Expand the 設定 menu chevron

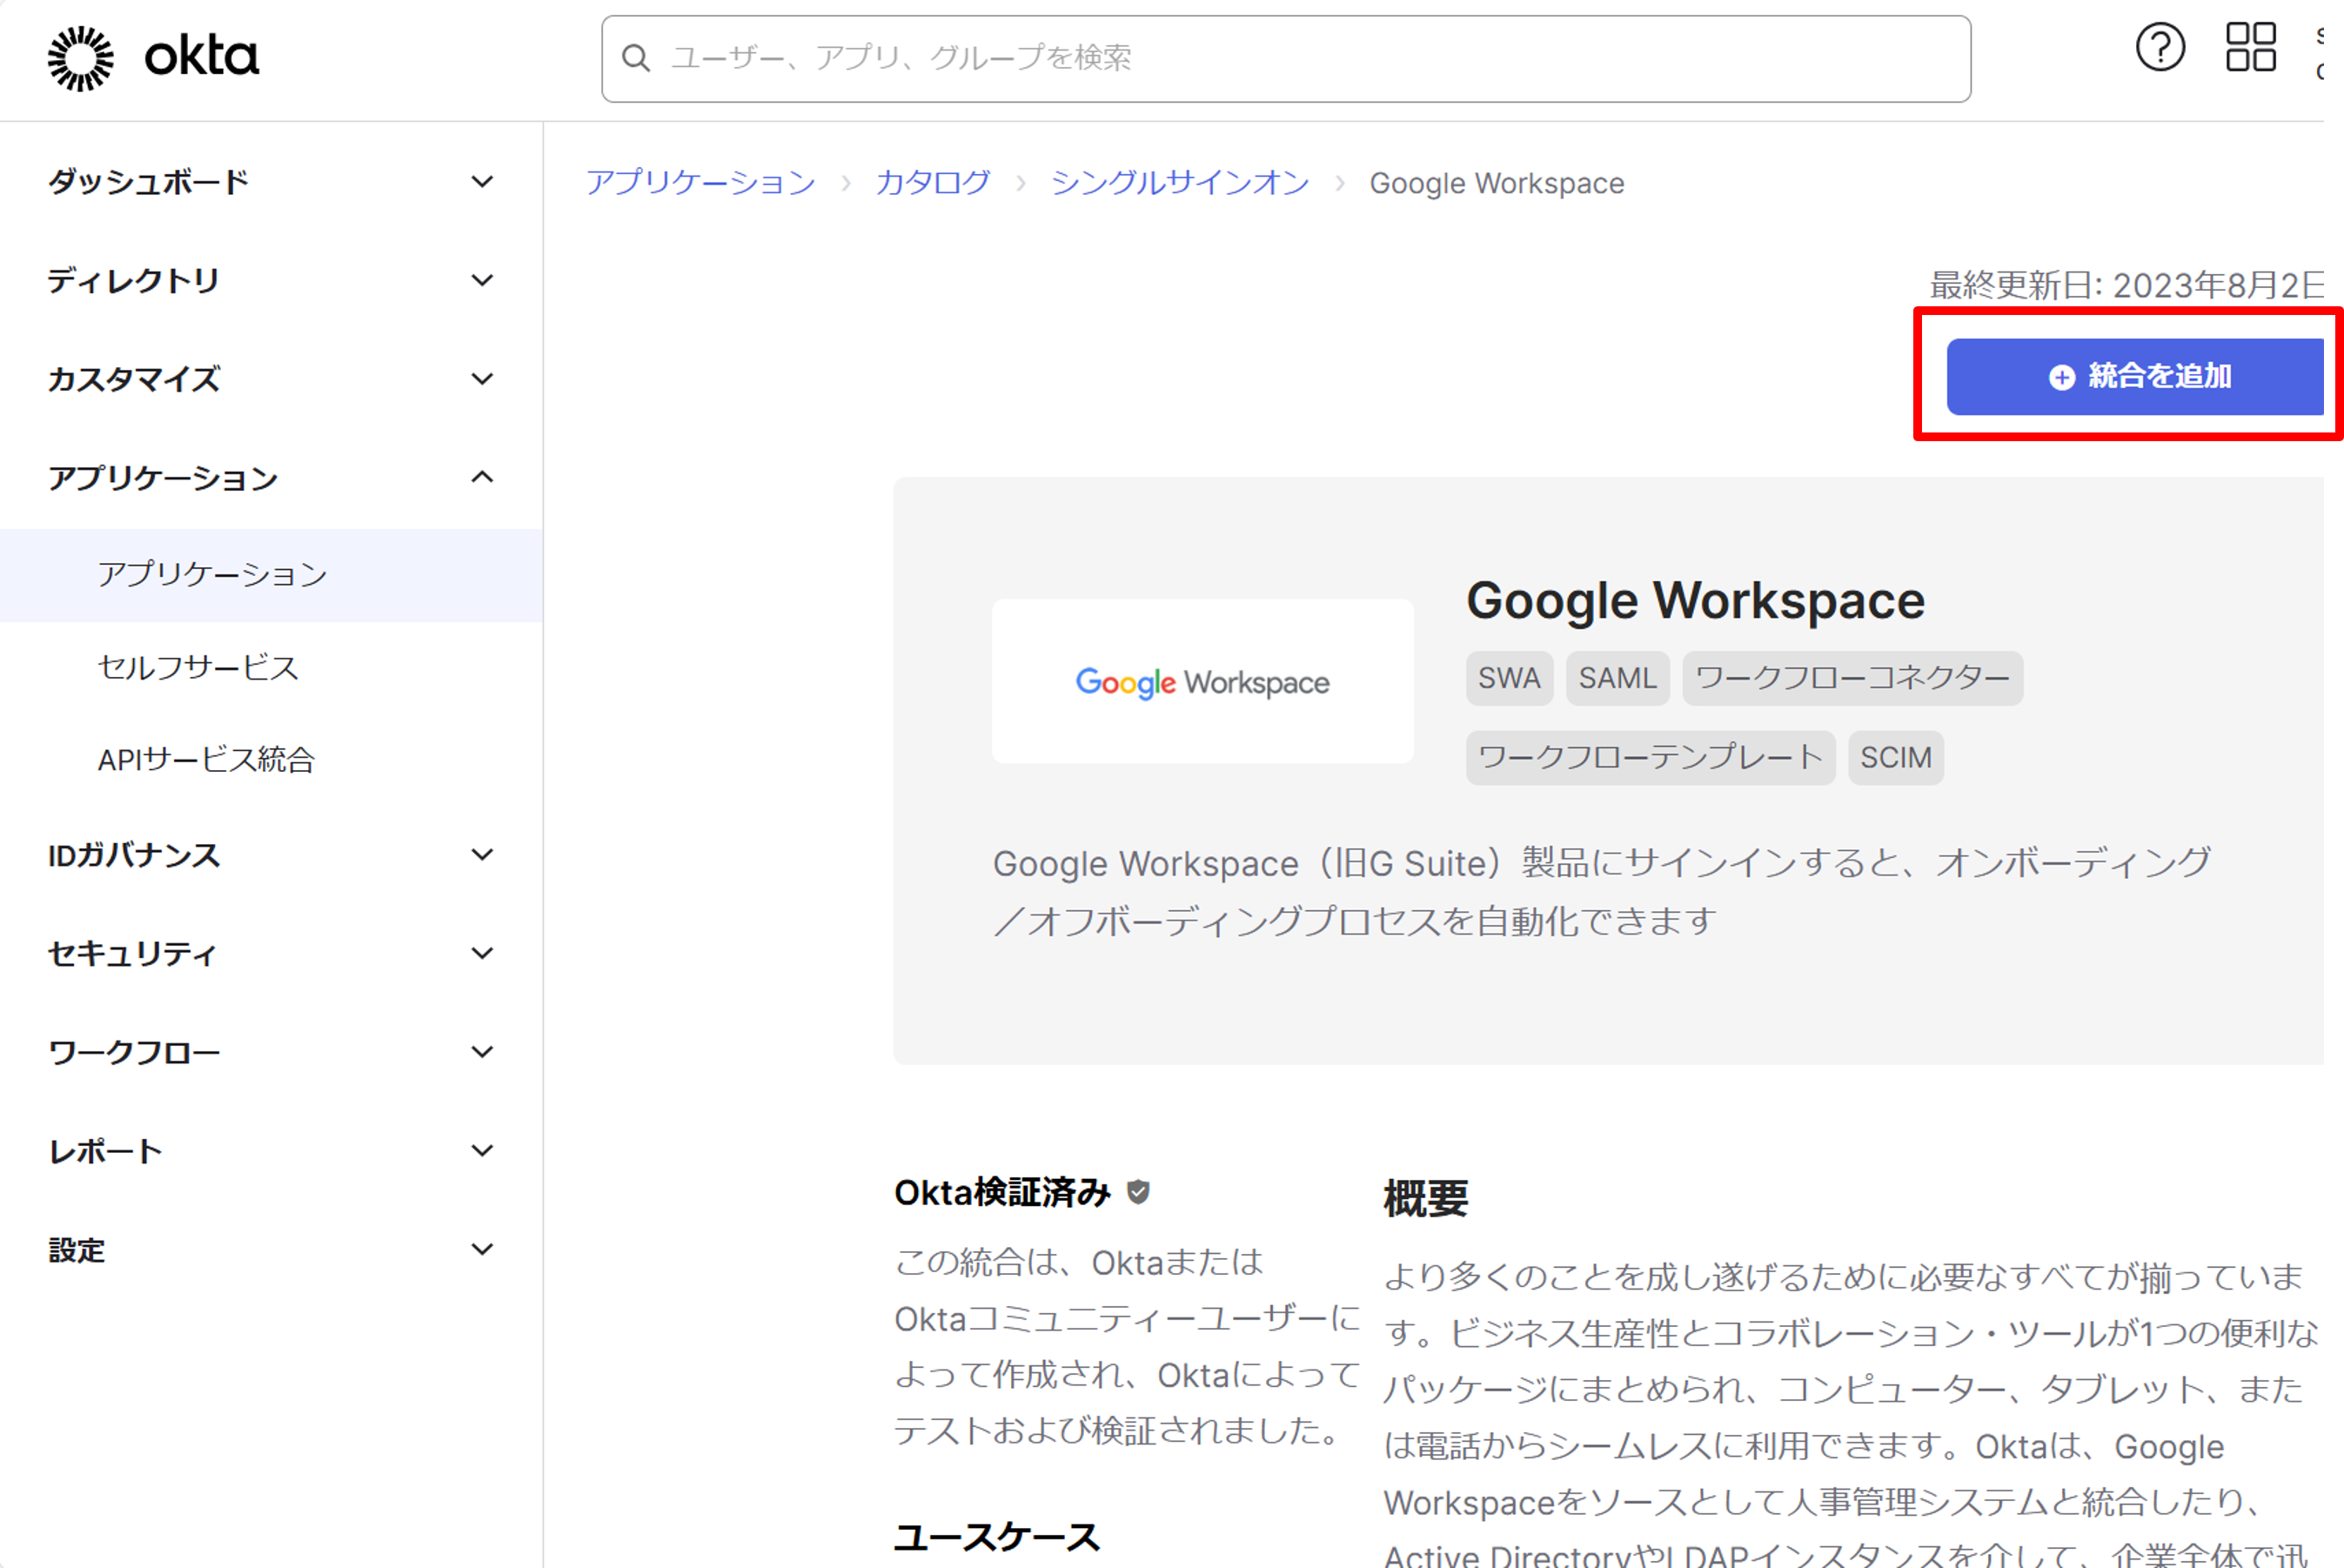point(482,1249)
